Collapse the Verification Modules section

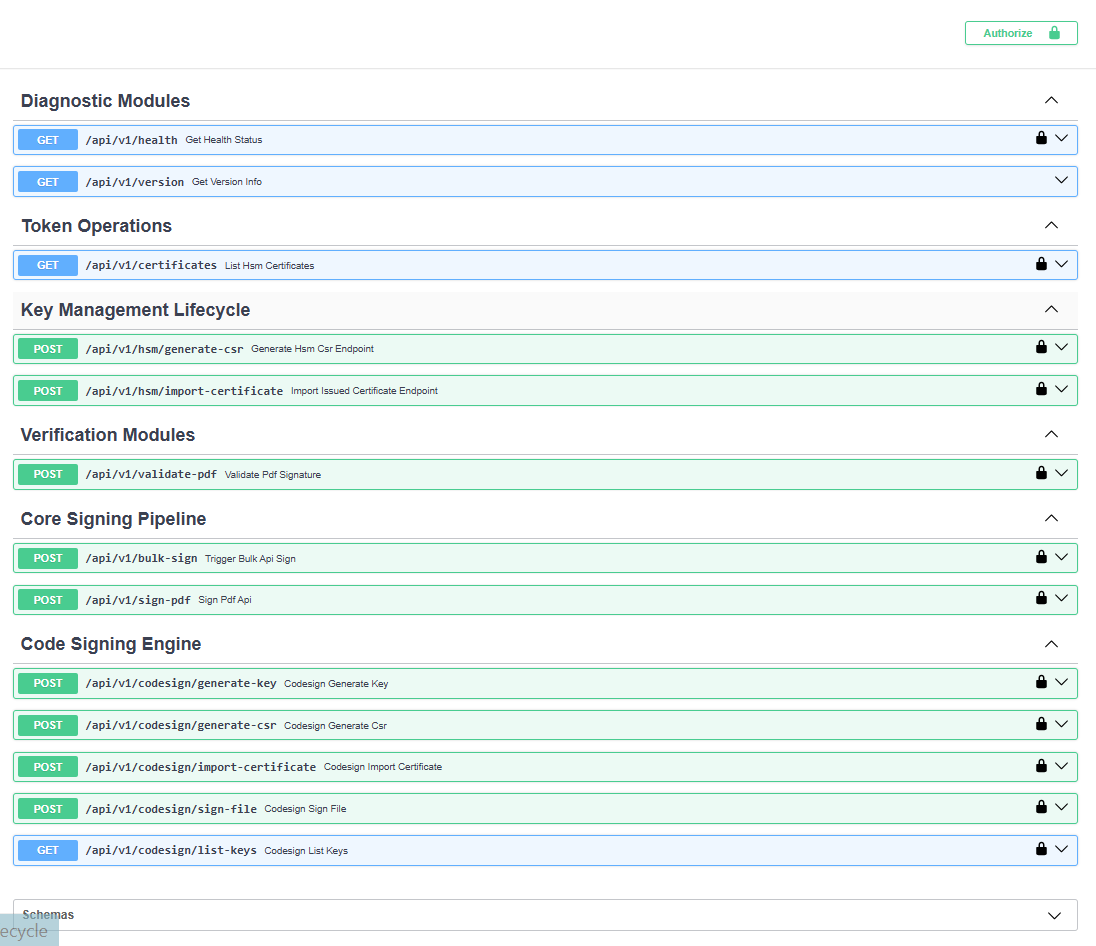pos(1051,434)
